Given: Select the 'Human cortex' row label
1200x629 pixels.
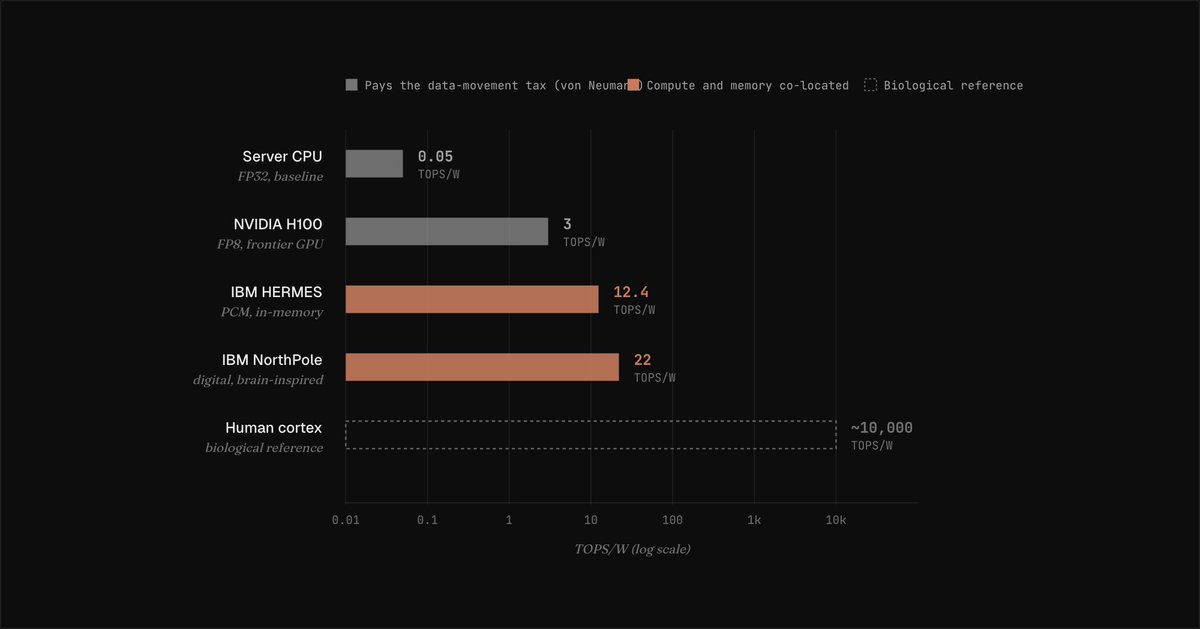Looking at the screenshot, I should 274,427.
